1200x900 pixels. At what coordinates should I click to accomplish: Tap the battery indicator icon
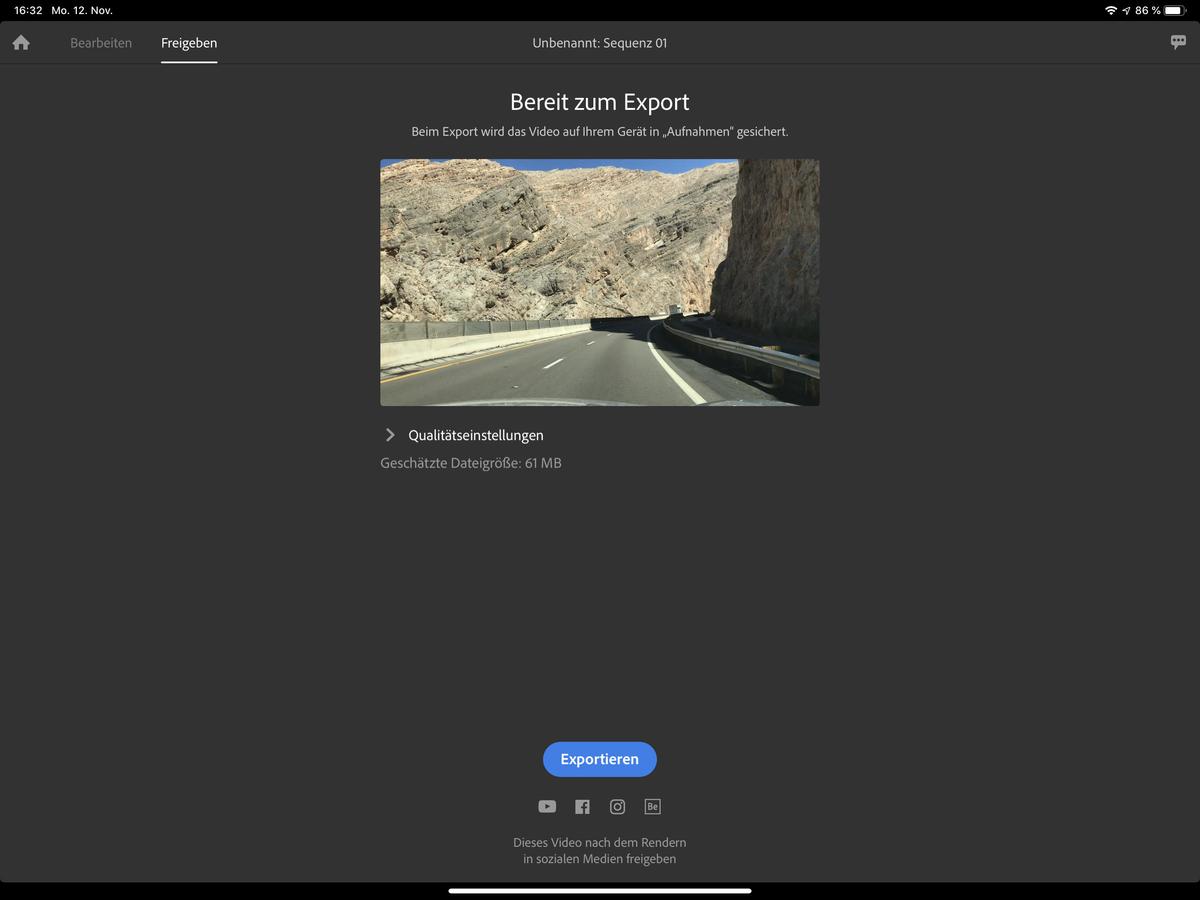pos(1175,10)
